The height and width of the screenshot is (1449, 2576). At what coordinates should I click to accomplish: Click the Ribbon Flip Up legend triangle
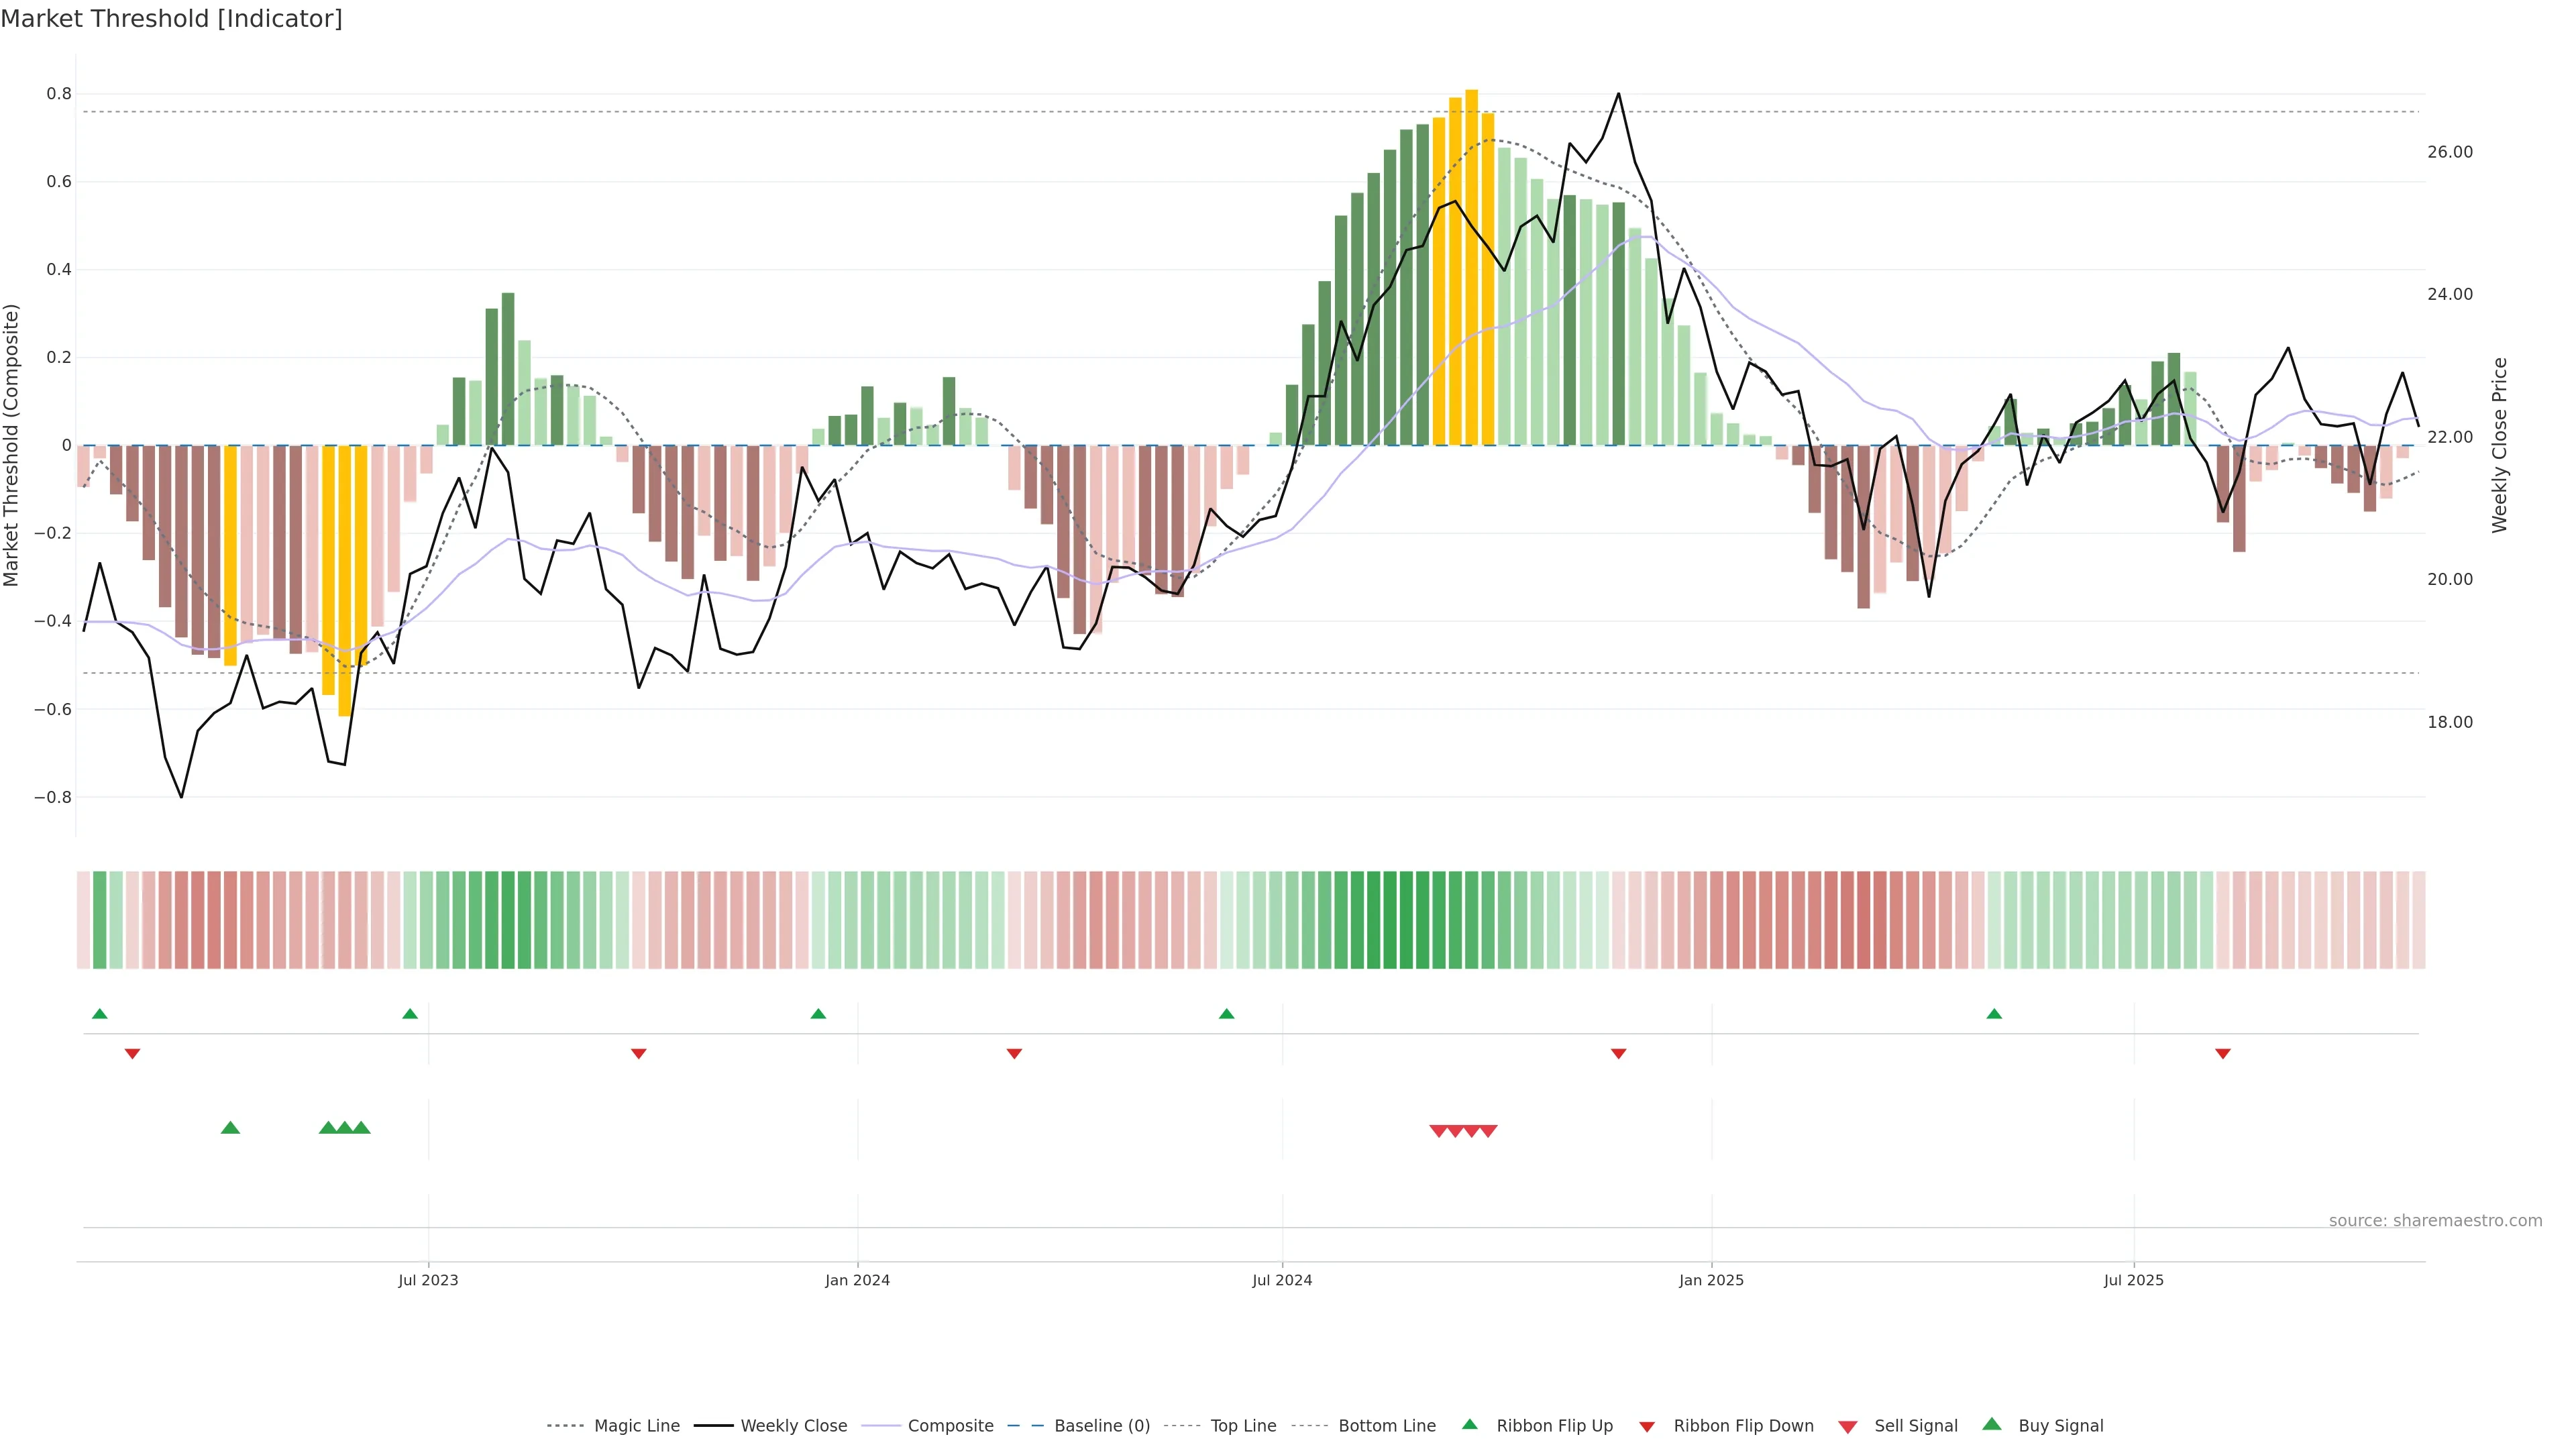(x=1469, y=1425)
